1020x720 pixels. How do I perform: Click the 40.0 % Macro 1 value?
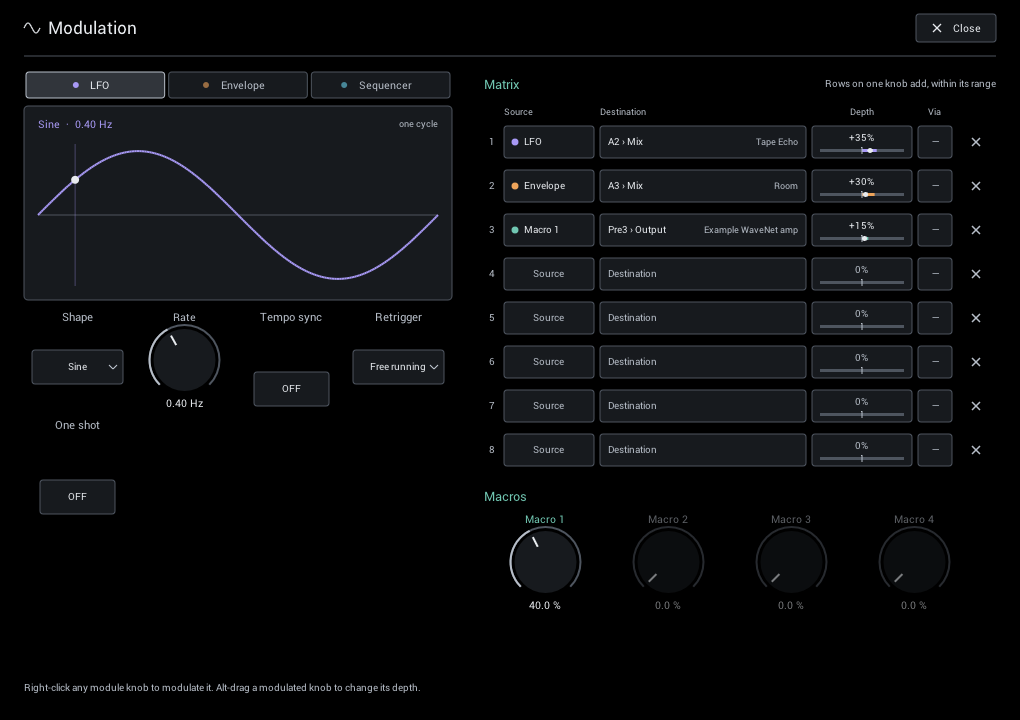click(x=544, y=606)
